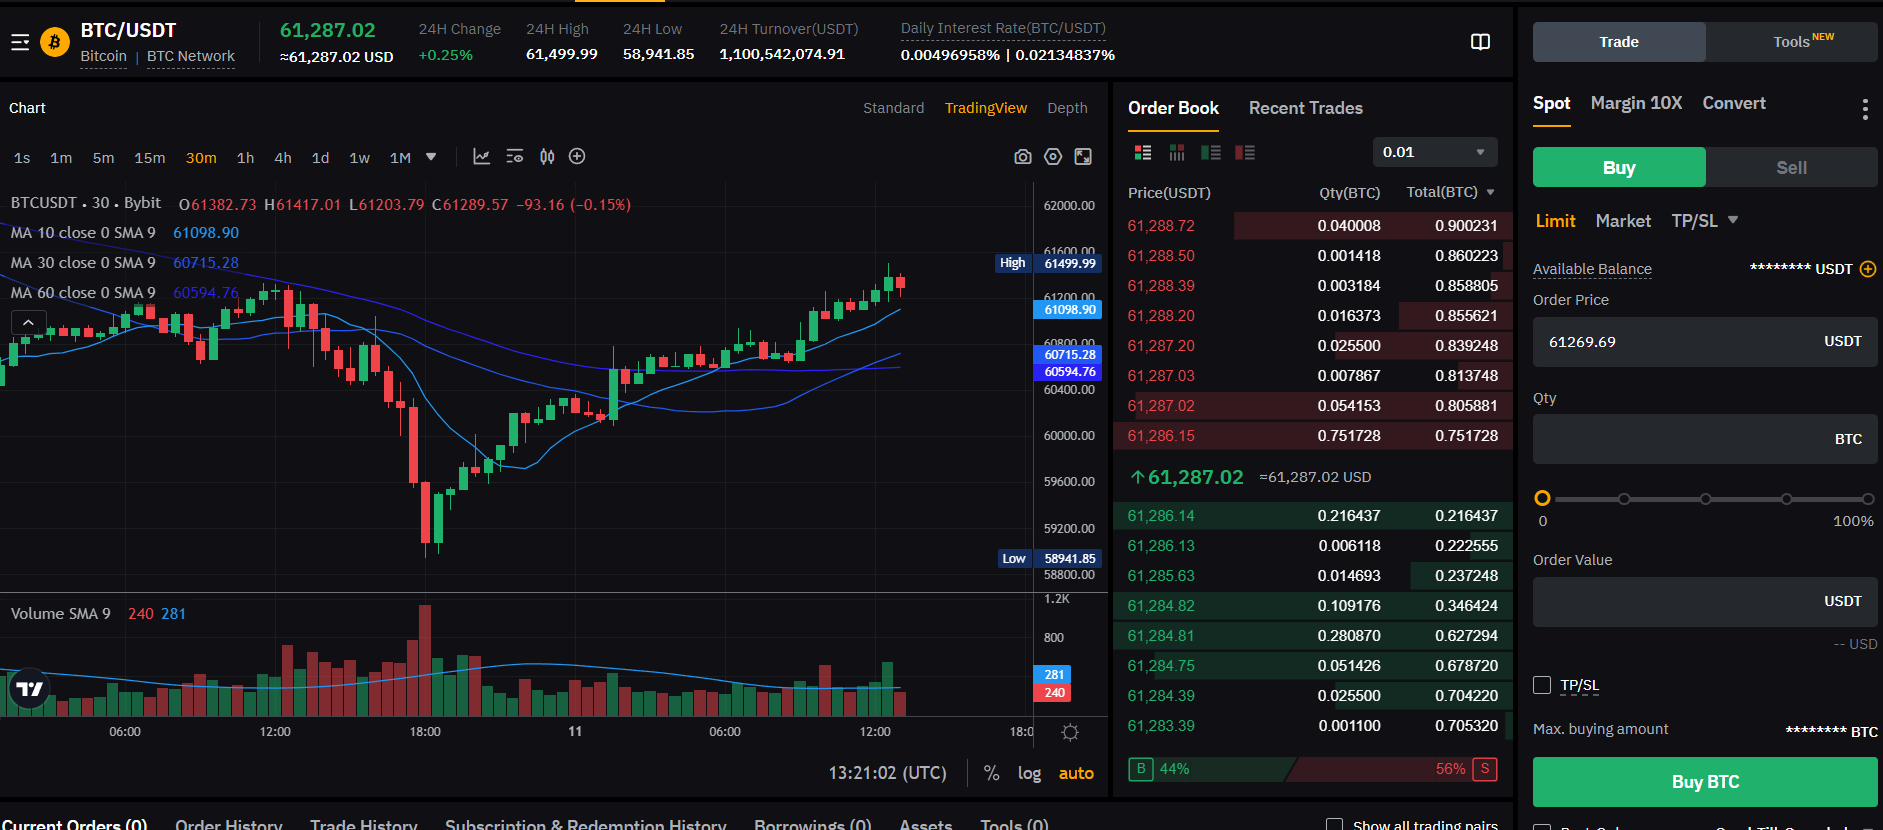Screen dimensions: 1883x830
Task: Open the hamburger menu beside BTC/USDT
Action: point(20,42)
